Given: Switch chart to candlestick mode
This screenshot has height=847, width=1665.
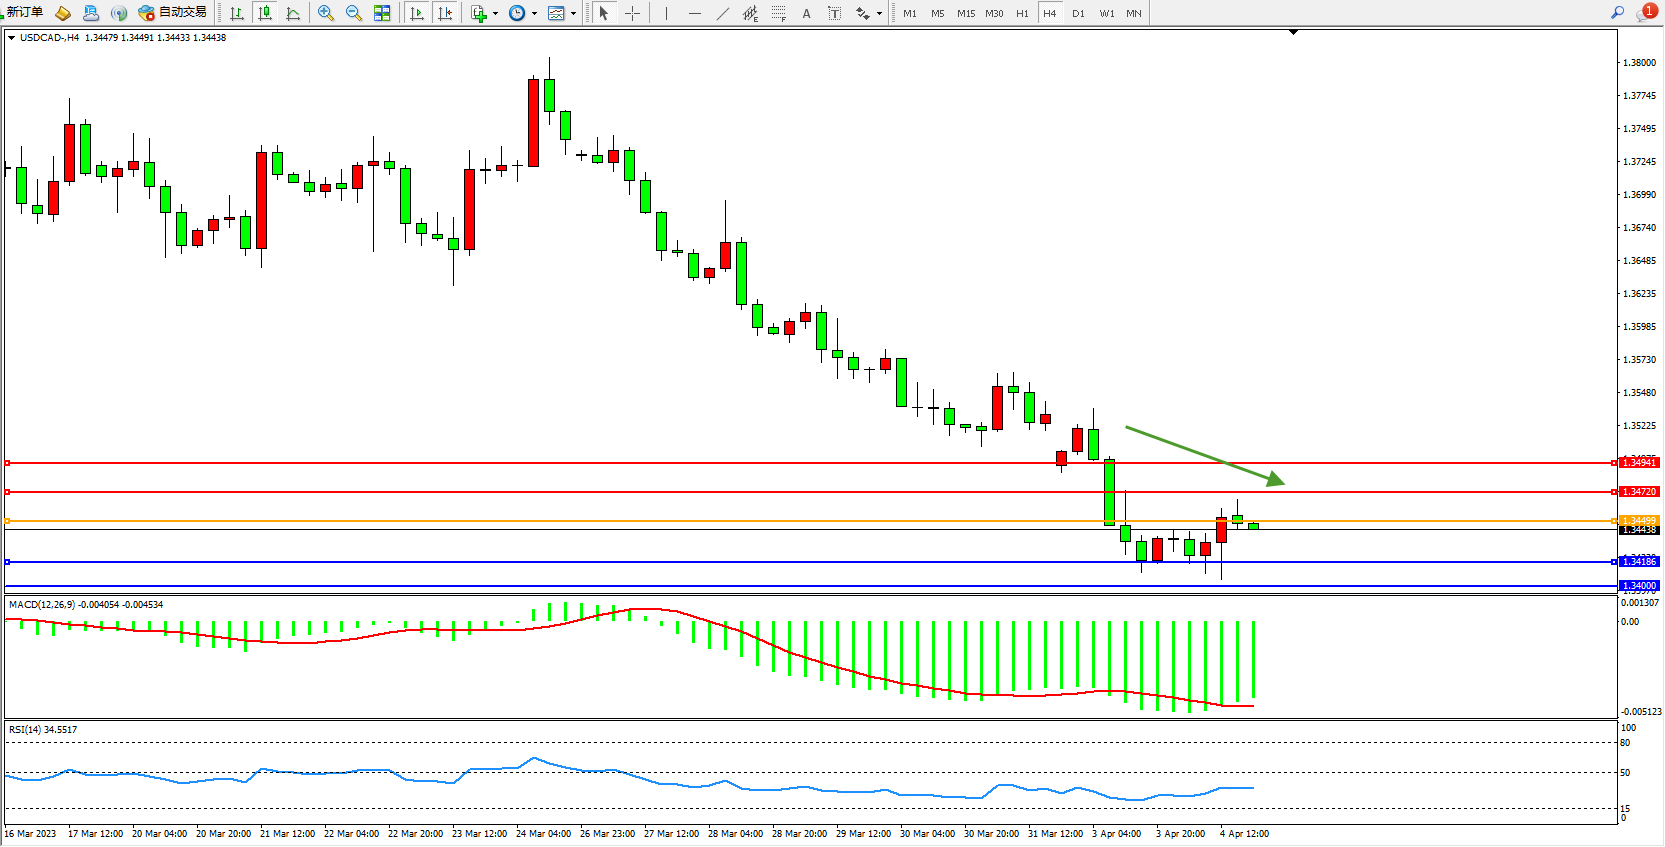Looking at the screenshot, I should tap(264, 13).
